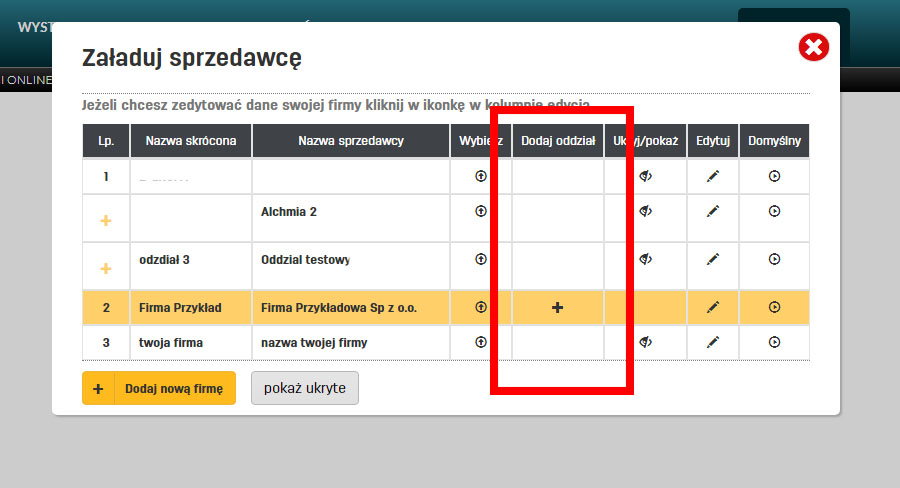Screen dimensions: 900x488
Task: Choose Firma Przykładowa Sp z o.o. Wybierz icon
Action: pos(481,307)
